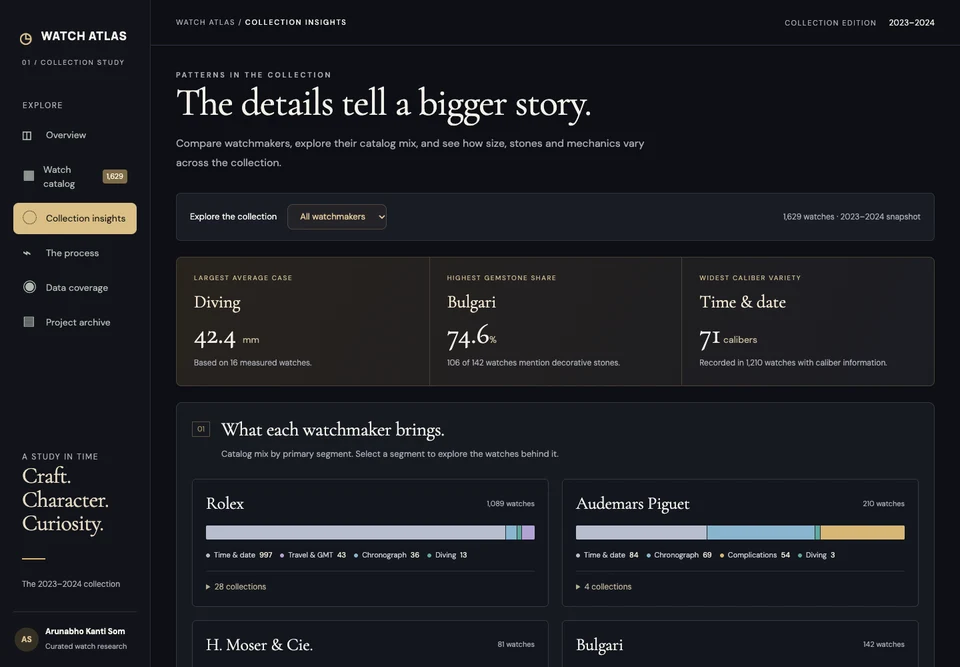
Task: Click the Data coverage round icon
Action: tap(29, 287)
